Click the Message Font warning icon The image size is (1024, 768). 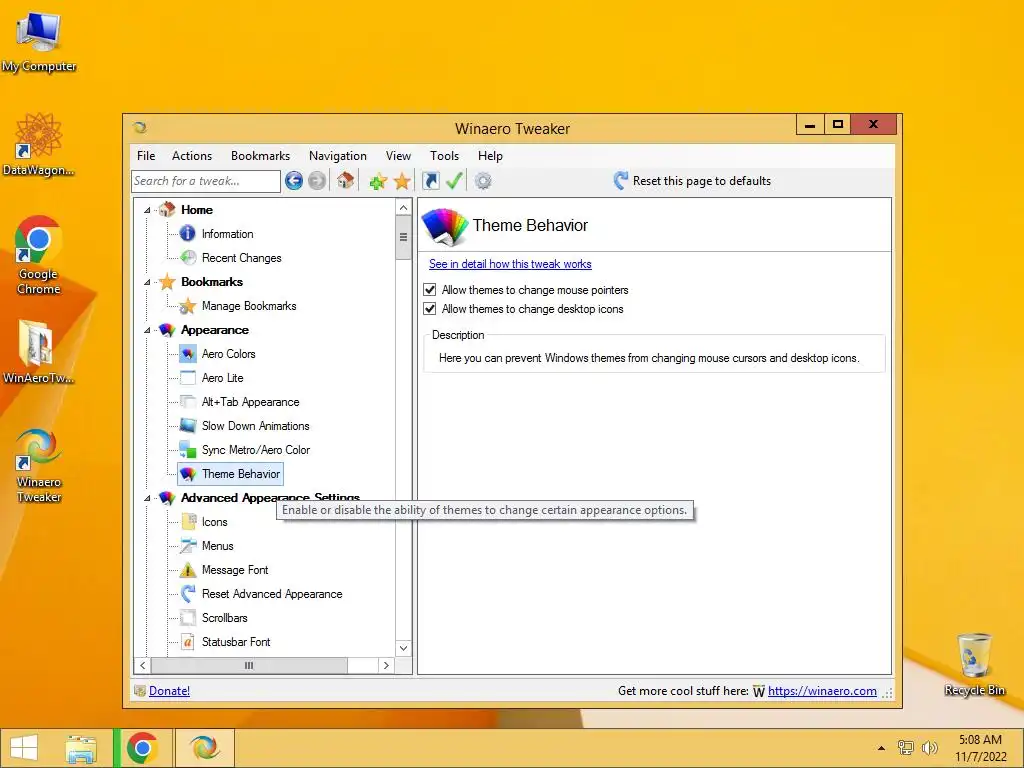coord(188,569)
